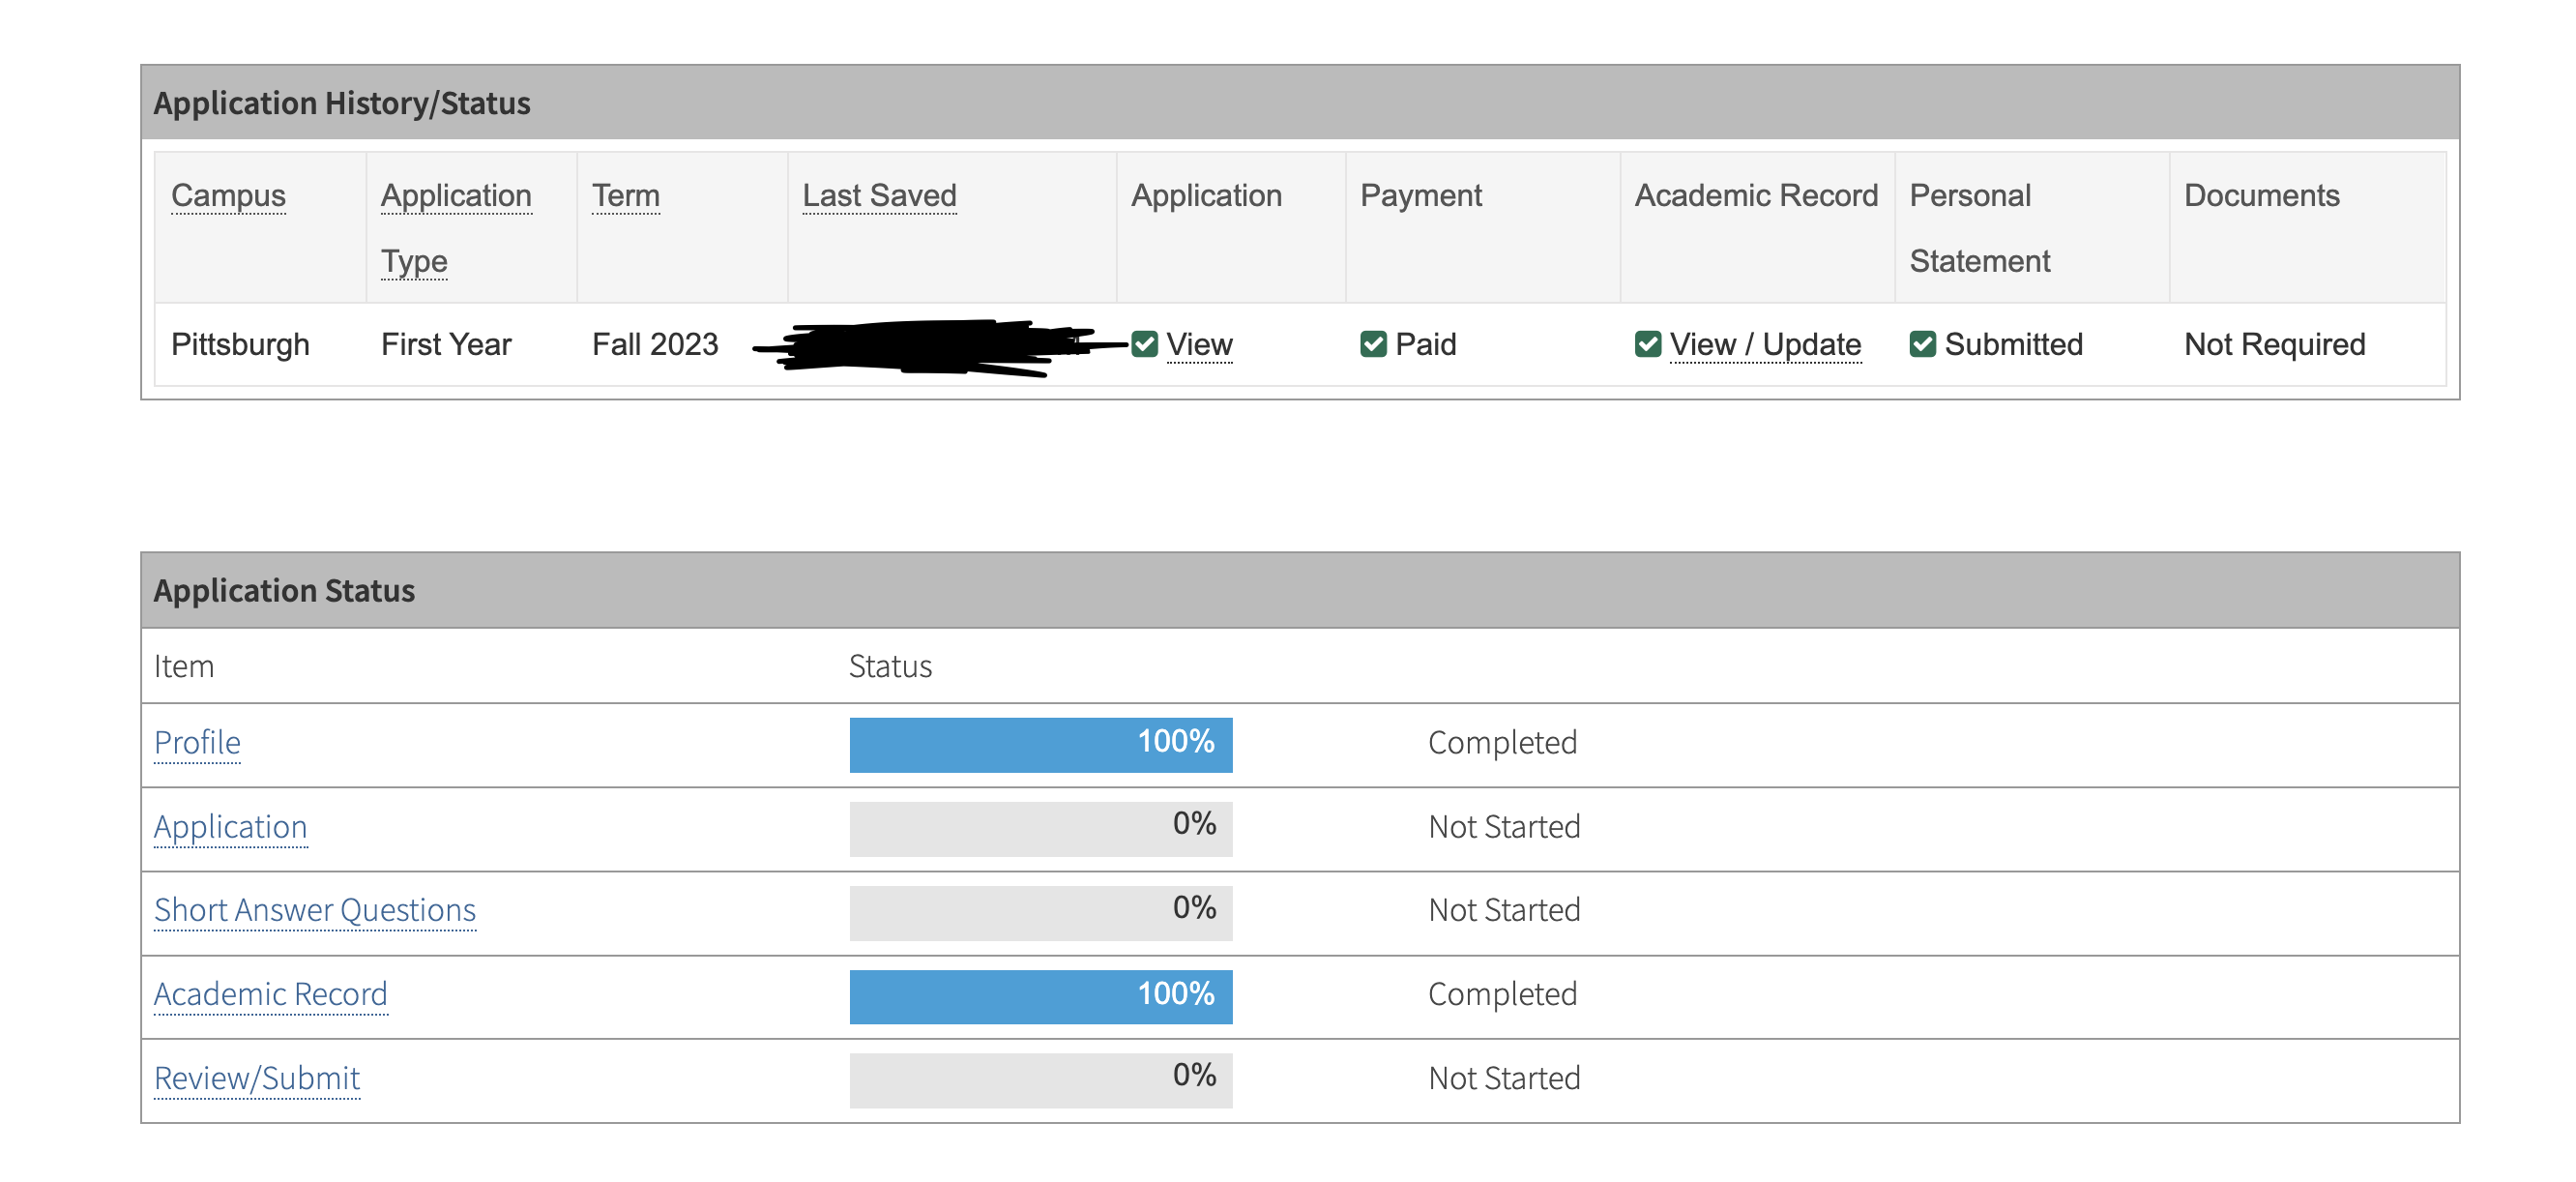The width and height of the screenshot is (2576, 1182).
Task: Open the Short Answer Questions link
Action: 314,910
